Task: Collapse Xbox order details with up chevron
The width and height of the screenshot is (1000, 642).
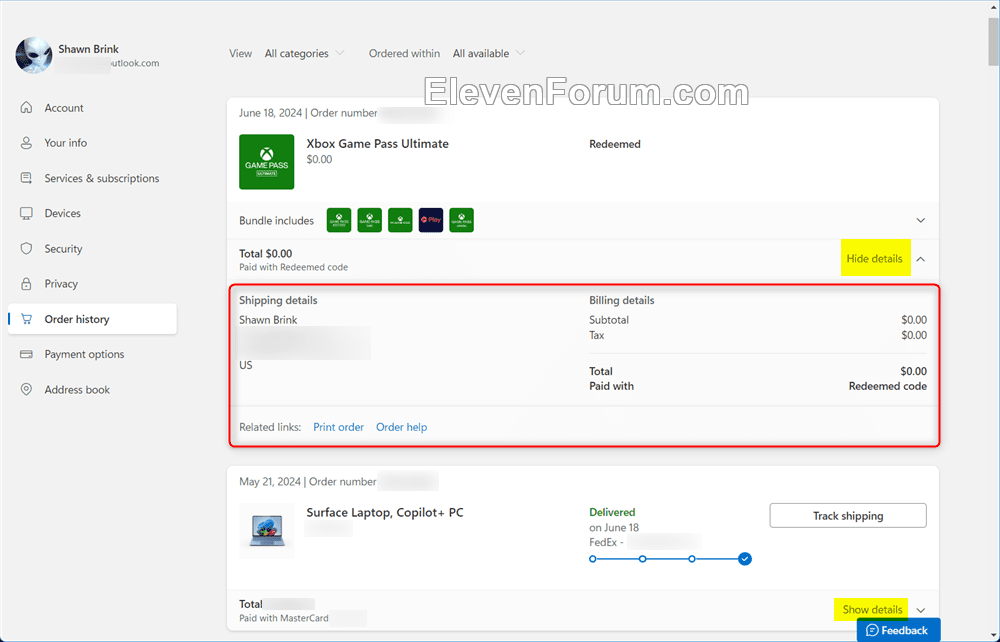Action: (920, 259)
